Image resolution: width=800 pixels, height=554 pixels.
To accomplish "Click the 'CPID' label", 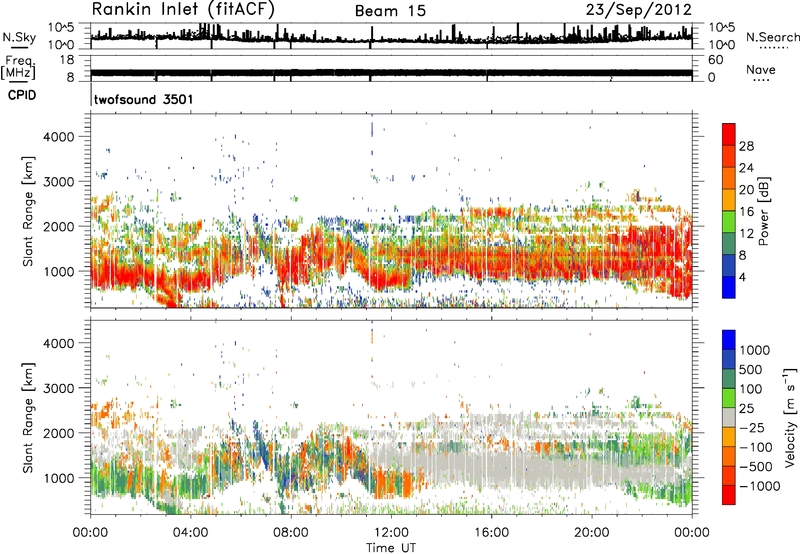I will click(22, 95).
